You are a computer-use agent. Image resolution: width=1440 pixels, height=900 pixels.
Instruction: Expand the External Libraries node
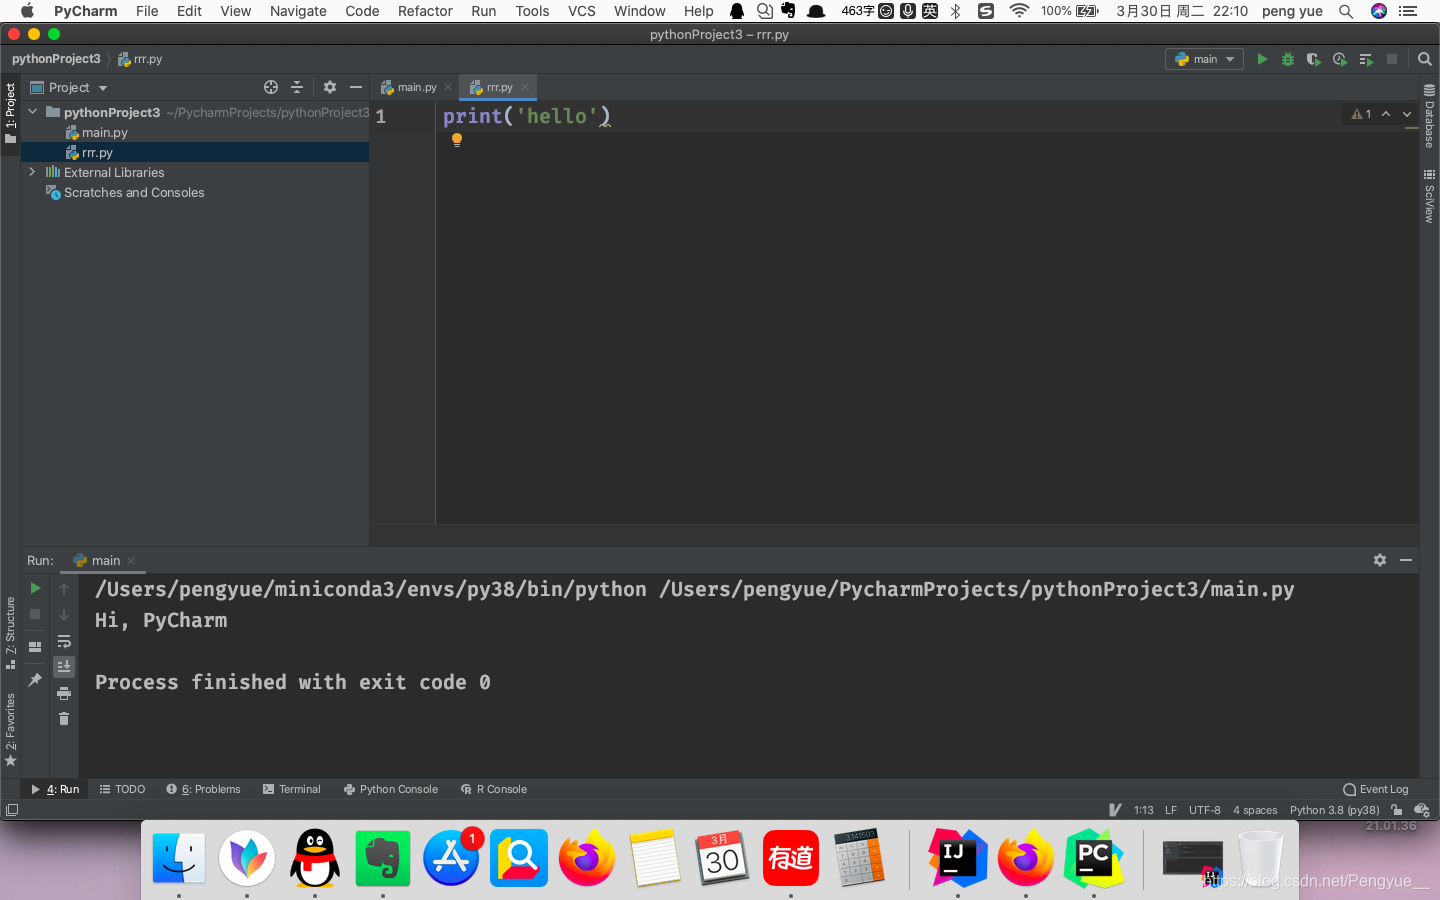point(33,172)
